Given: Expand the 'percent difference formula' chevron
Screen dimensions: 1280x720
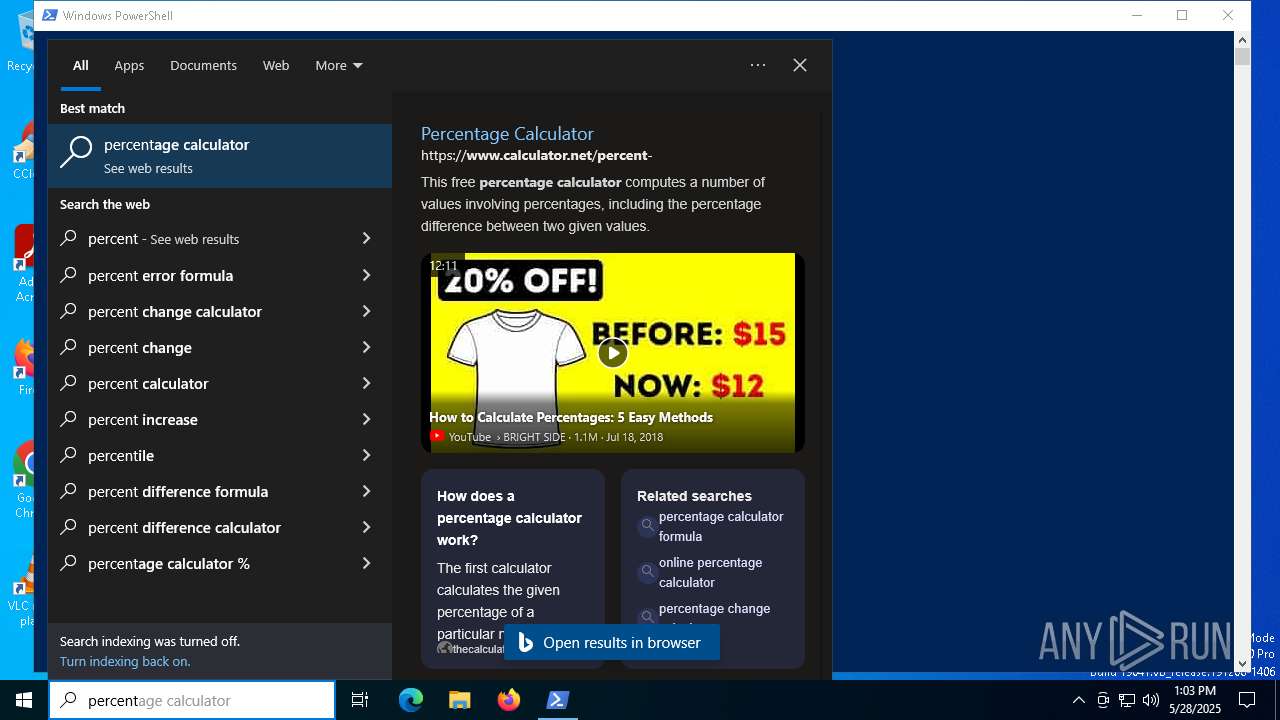Looking at the screenshot, I should (x=366, y=491).
